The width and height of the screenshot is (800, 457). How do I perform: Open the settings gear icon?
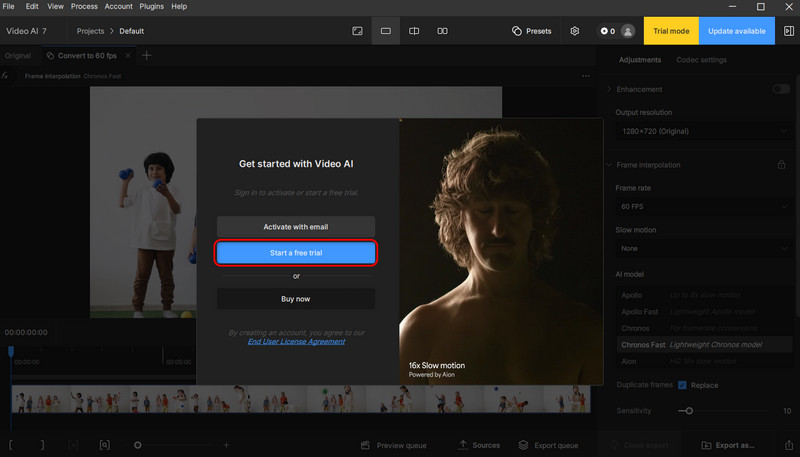[575, 31]
